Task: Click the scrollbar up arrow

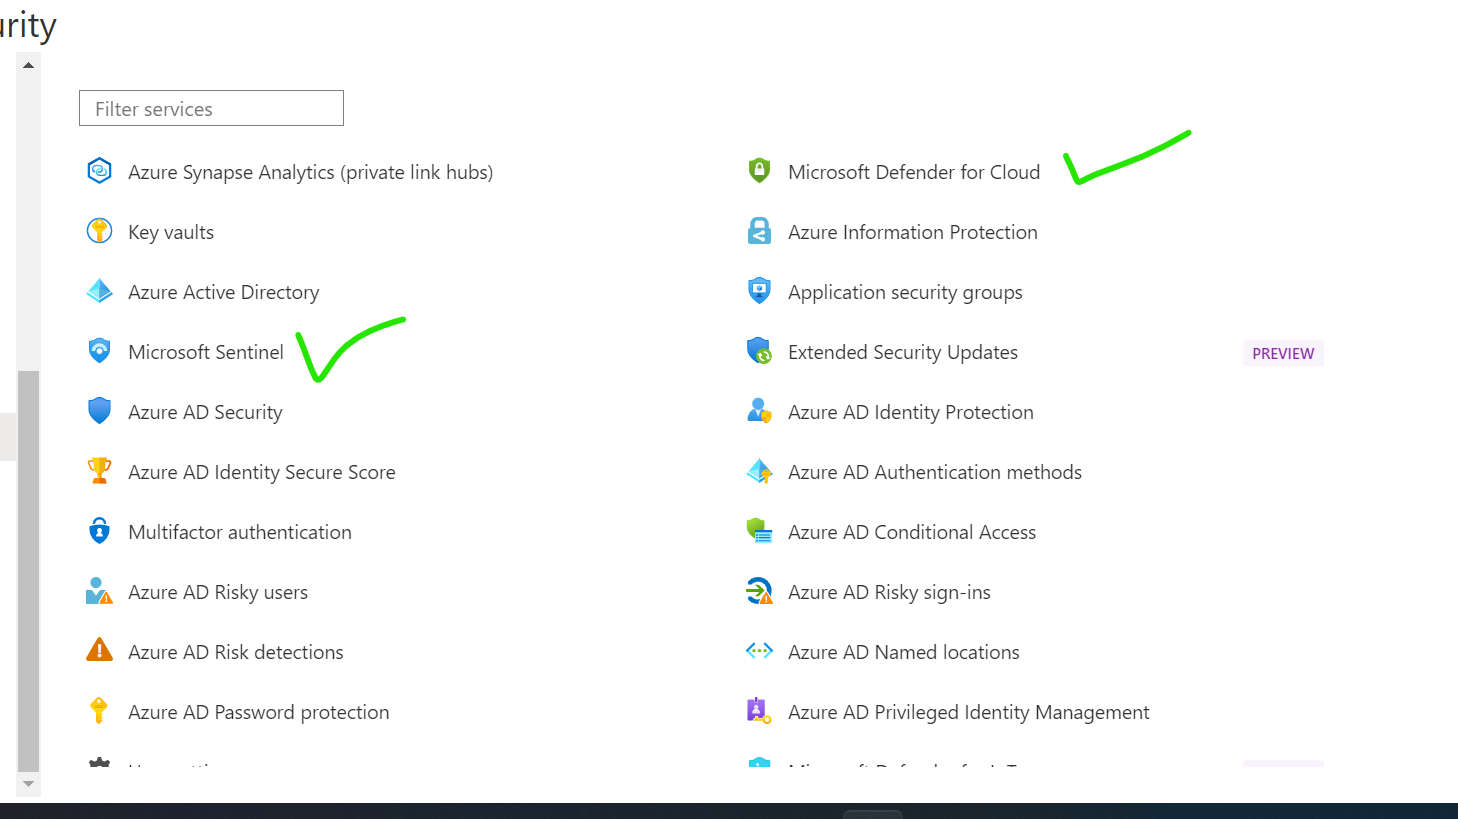Action: [28, 65]
